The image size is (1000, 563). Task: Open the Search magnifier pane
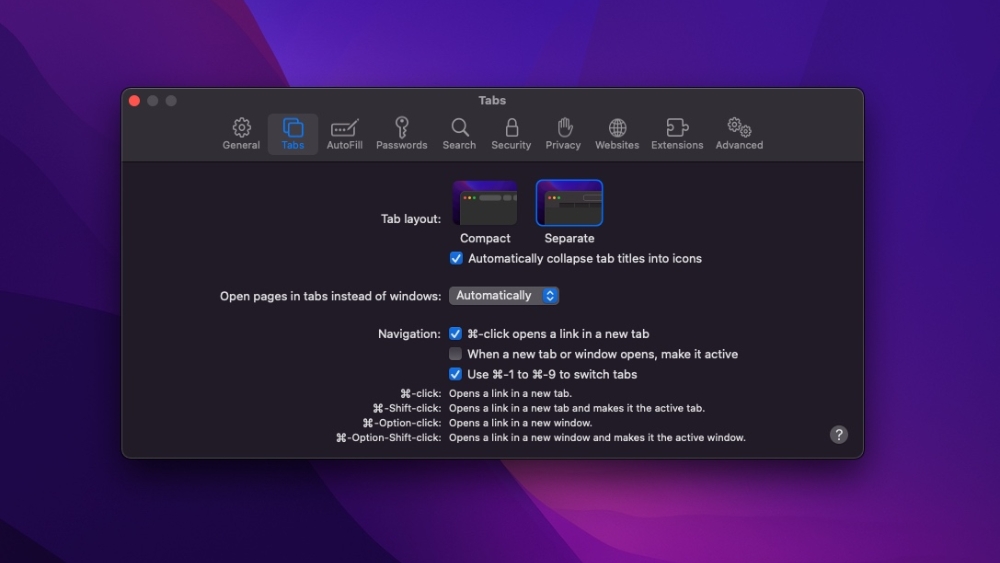(x=459, y=134)
